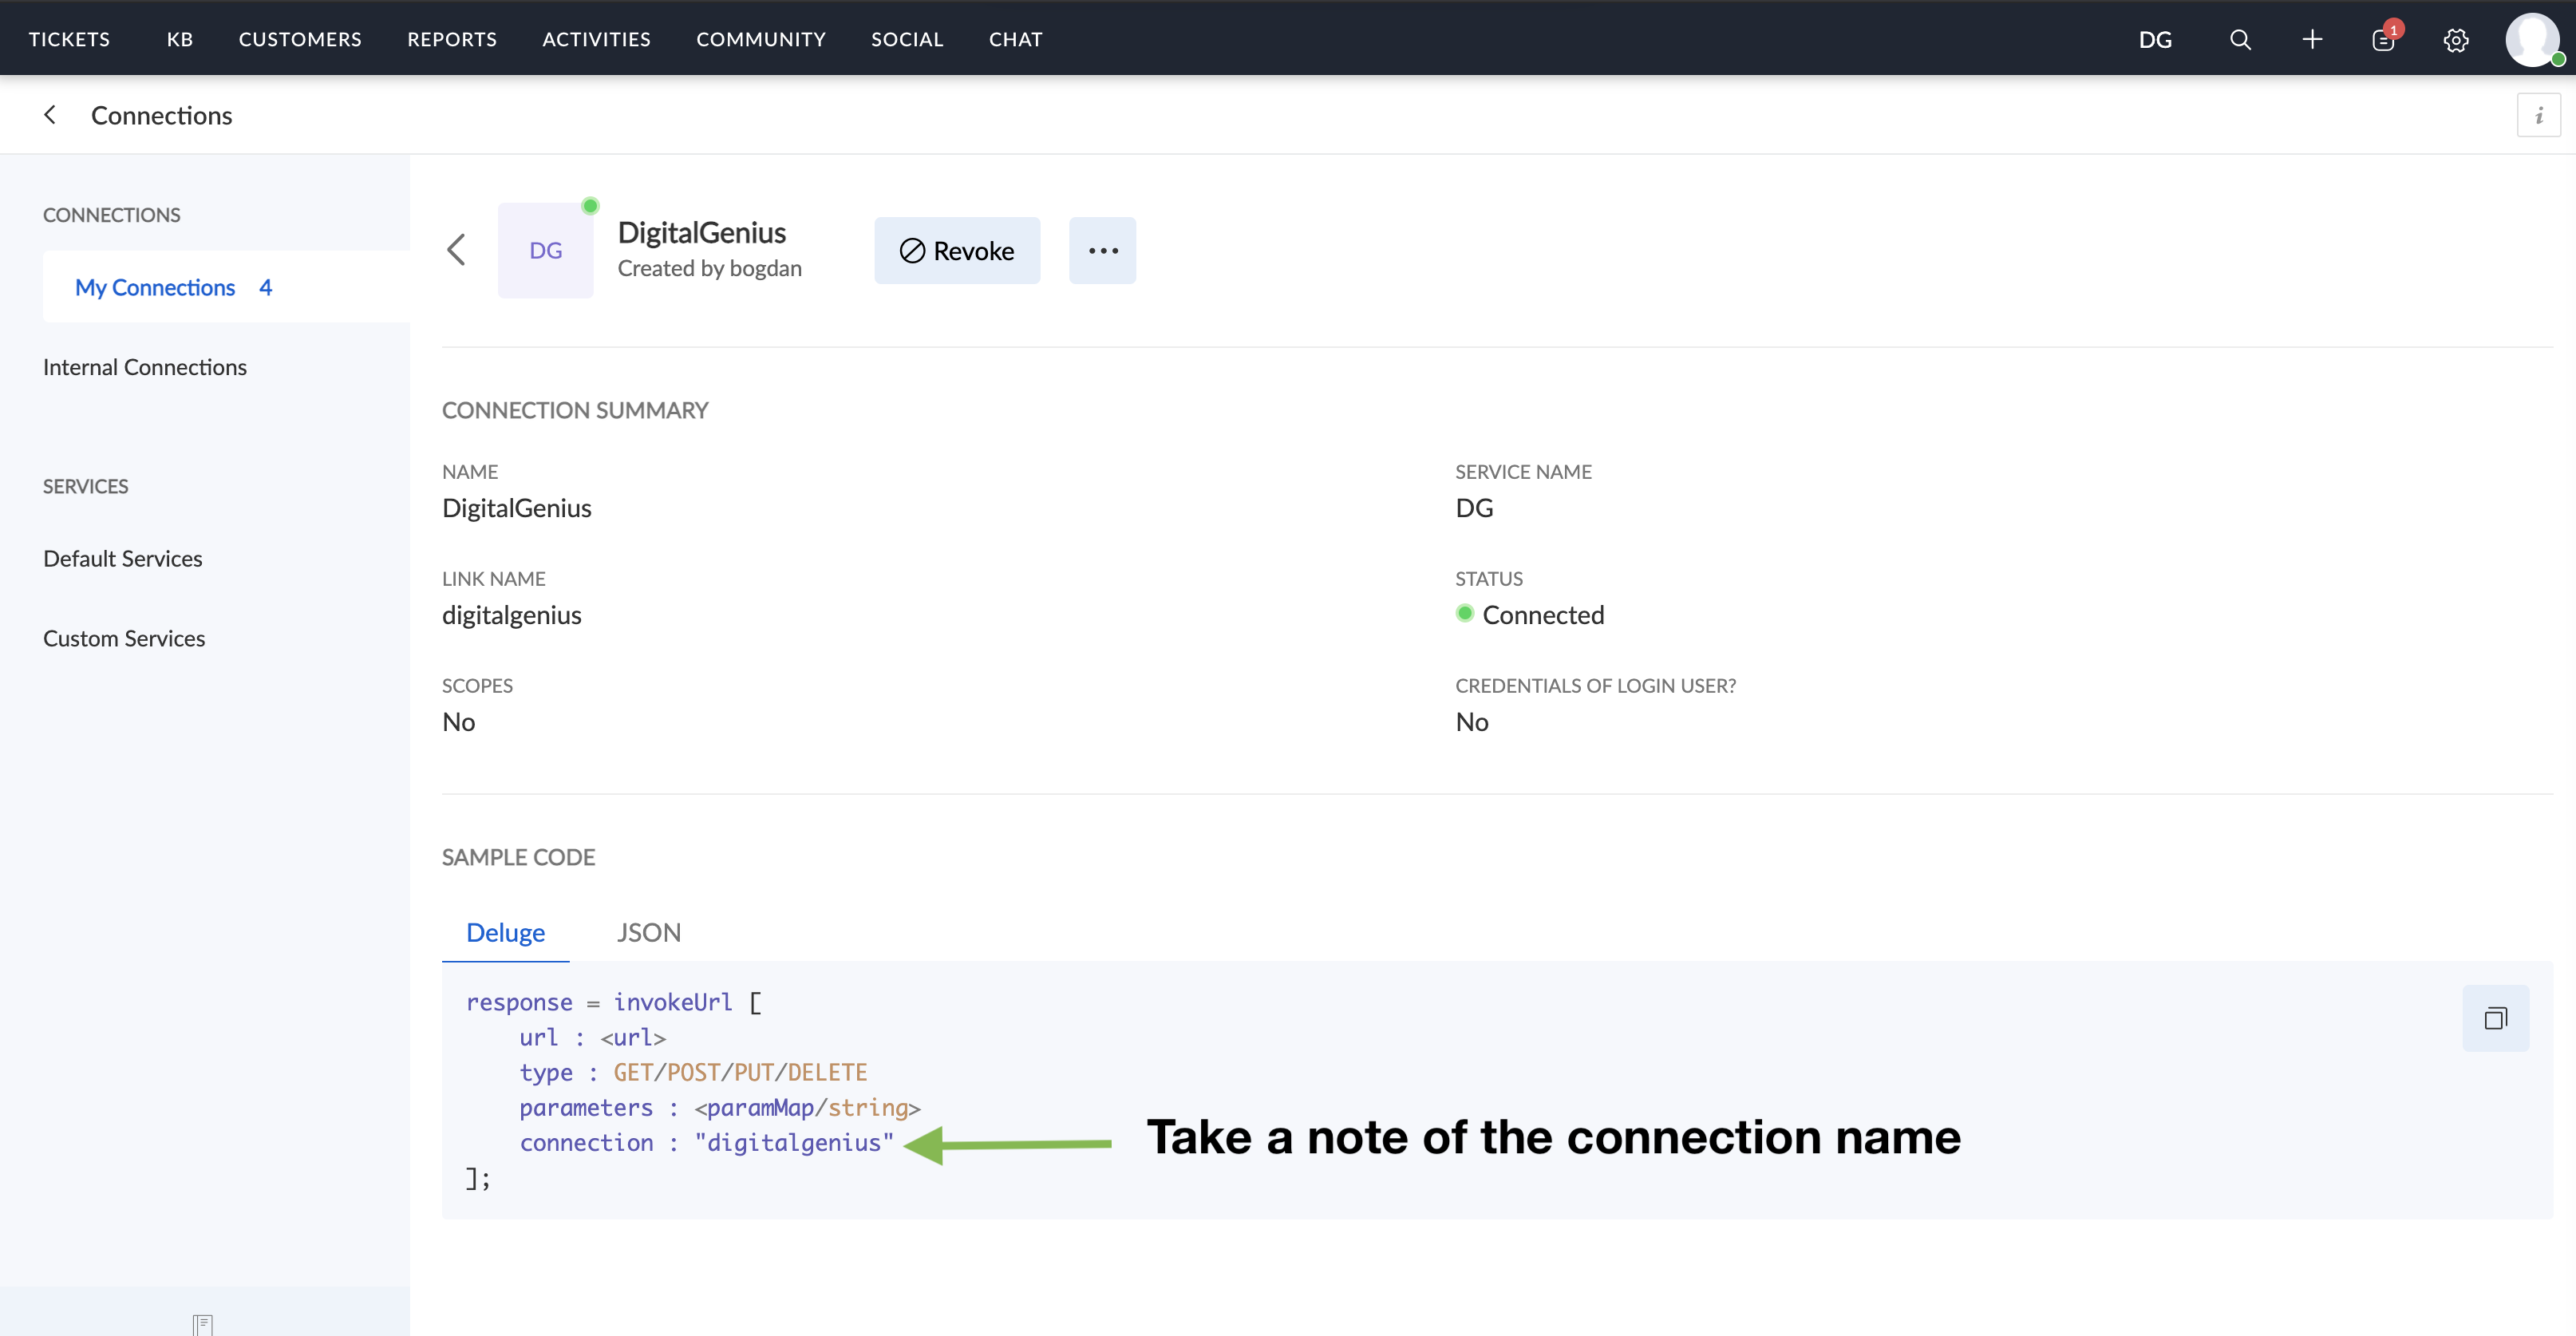Copy sample code with copy icon
Image resolution: width=2576 pixels, height=1336 pixels.
(x=2495, y=1018)
